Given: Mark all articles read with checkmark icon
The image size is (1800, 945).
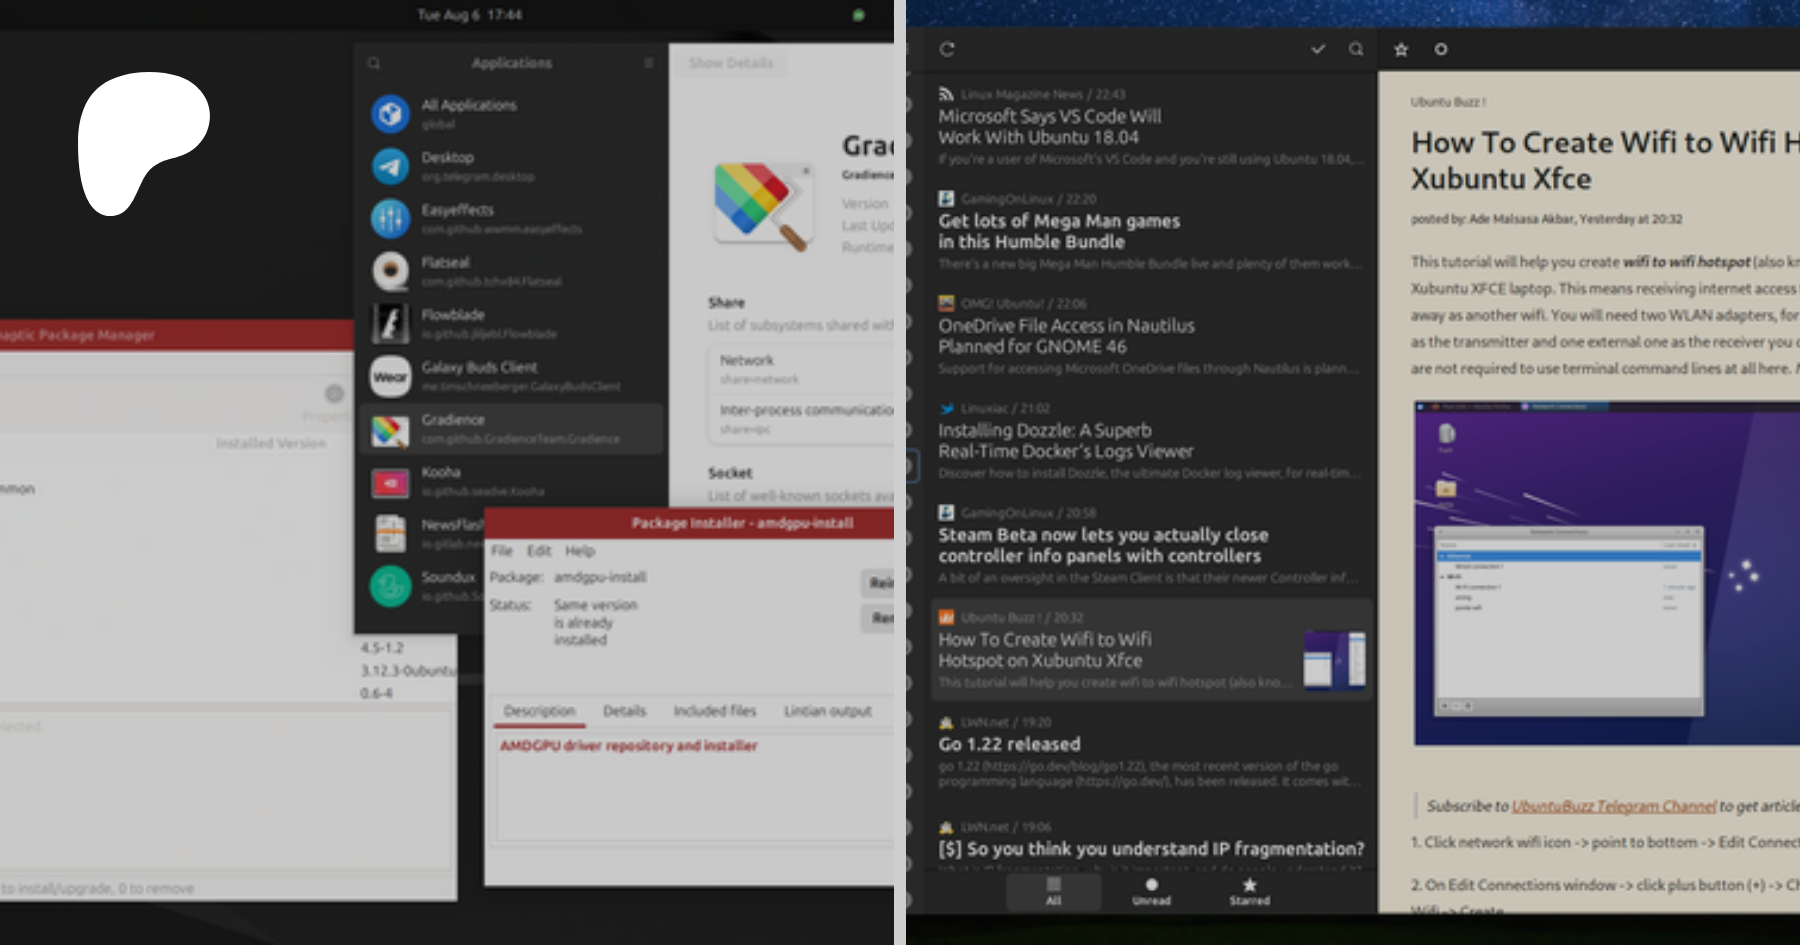Looking at the screenshot, I should 1318,49.
